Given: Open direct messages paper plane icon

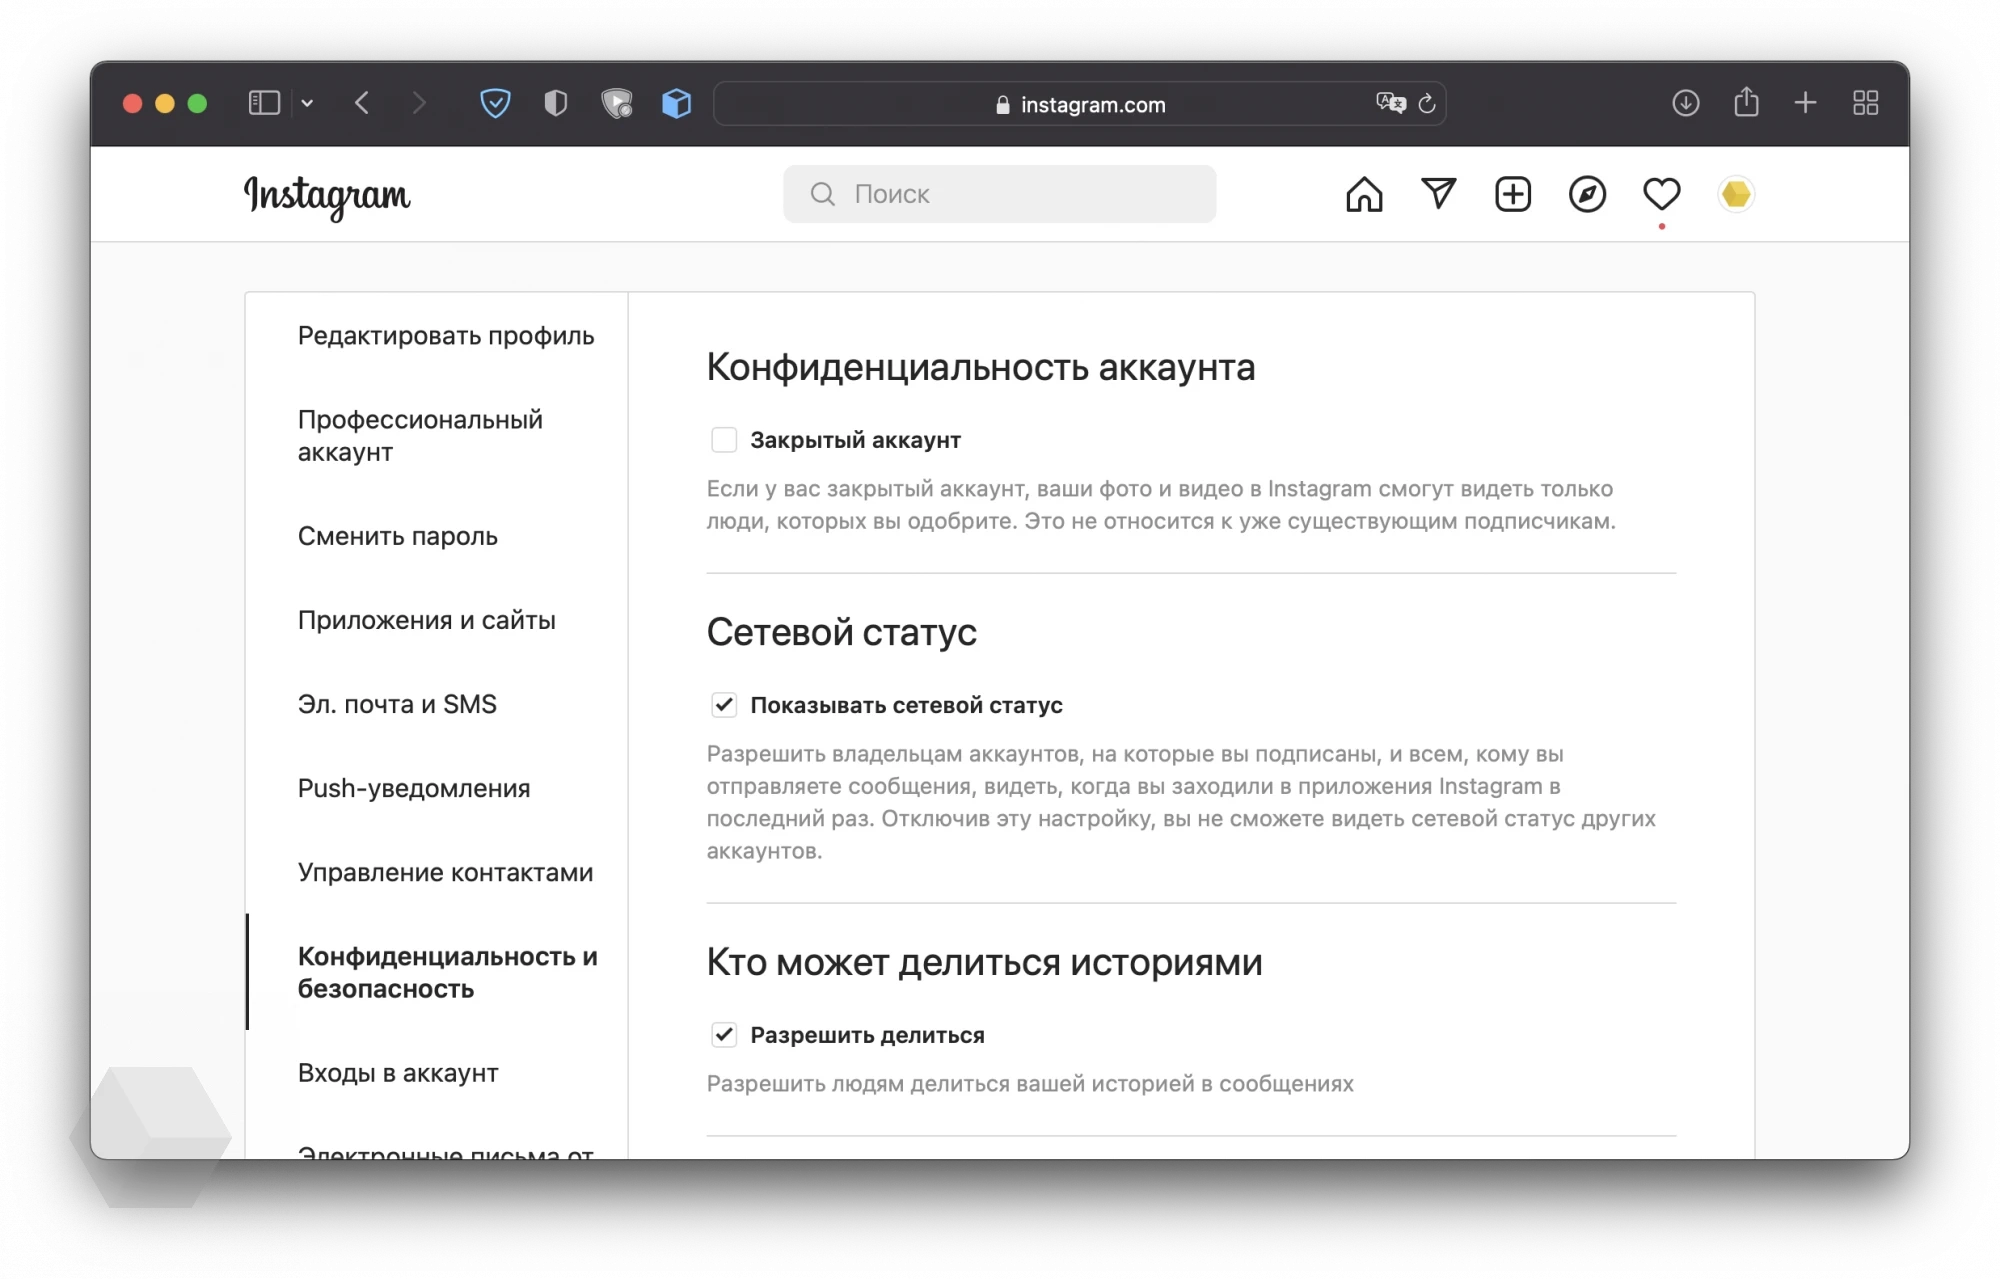Looking at the screenshot, I should [1438, 194].
